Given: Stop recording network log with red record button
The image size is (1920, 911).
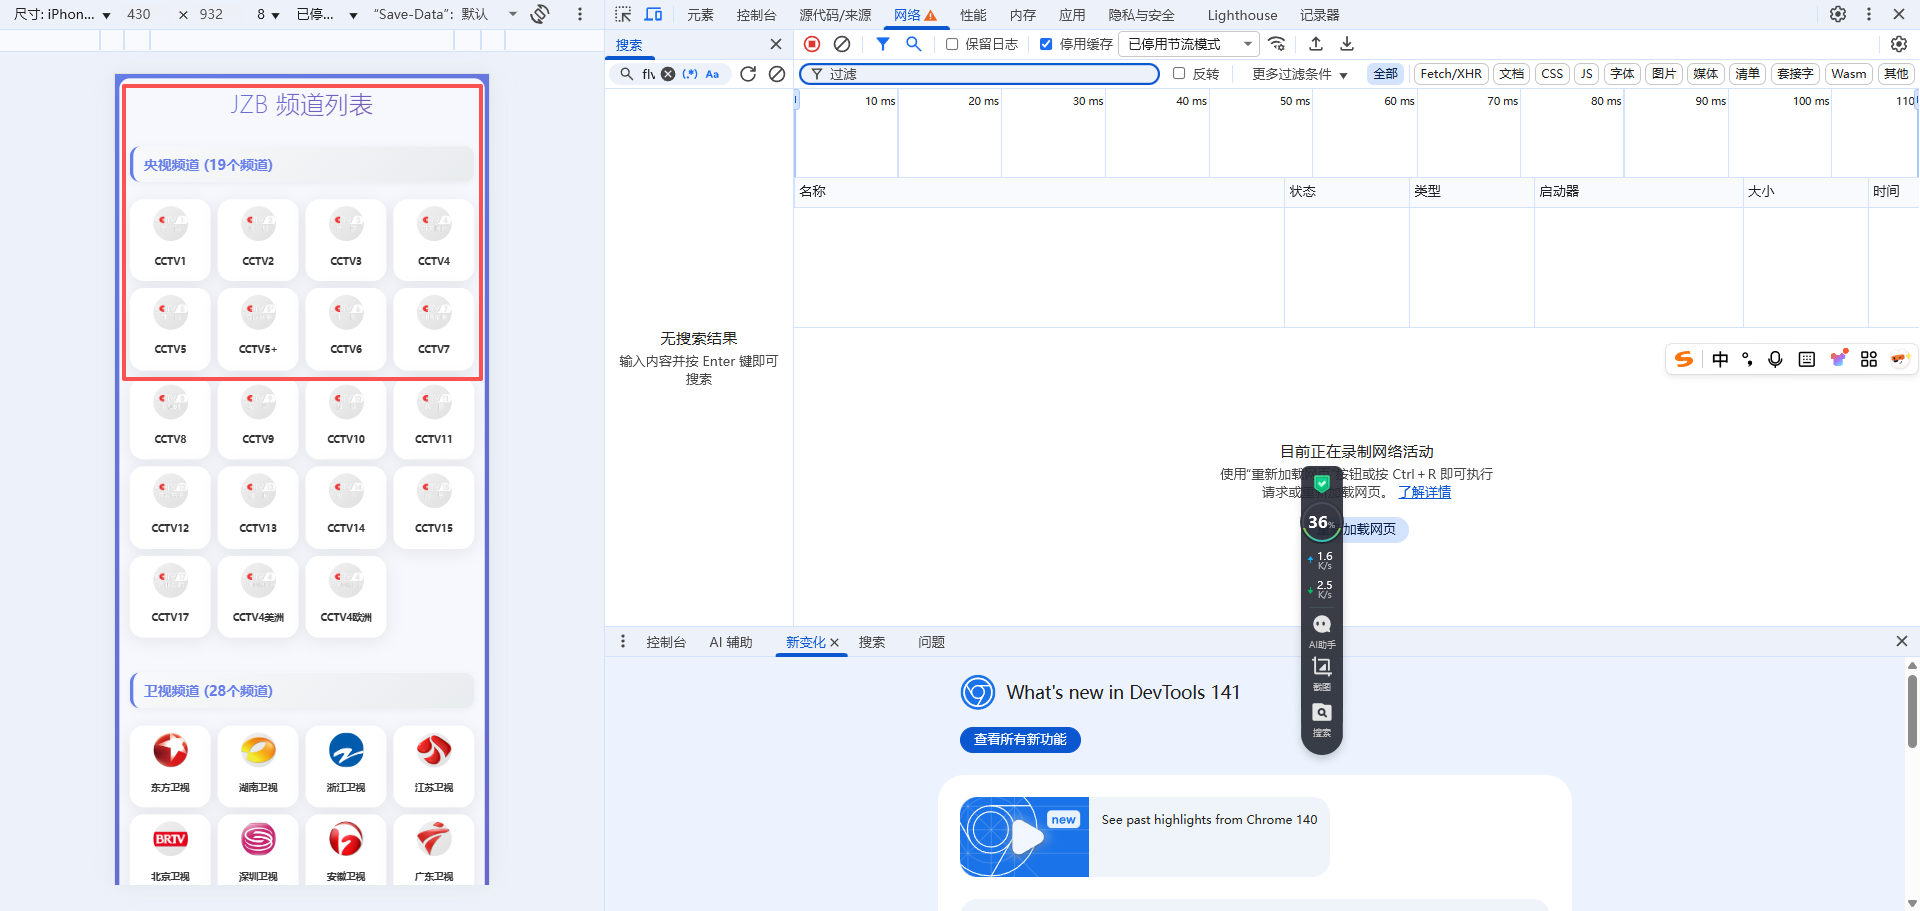Looking at the screenshot, I should (811, 44).
